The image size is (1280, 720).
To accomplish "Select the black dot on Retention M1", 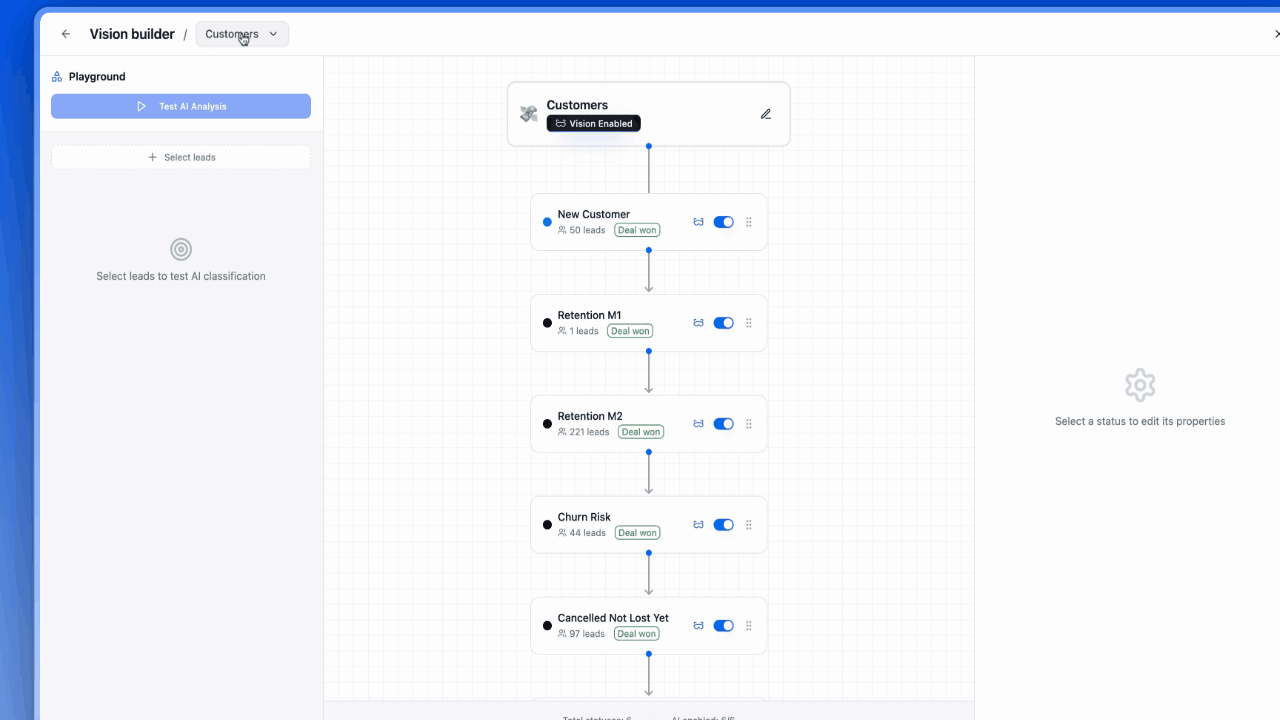I will (x=547, y=323).
